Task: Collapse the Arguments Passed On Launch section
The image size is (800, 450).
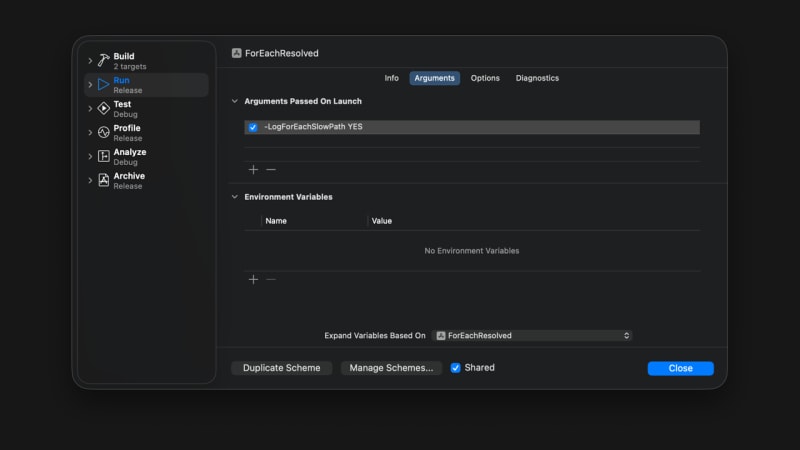Action: pos(235,101)
